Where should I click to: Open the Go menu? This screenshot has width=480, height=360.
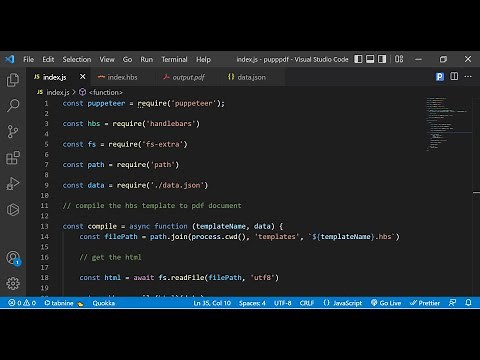point(127,59)
